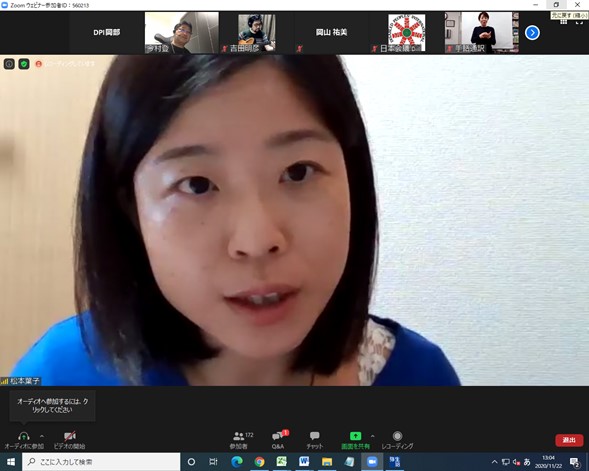Select the sign language interpreter thumbnail
Viewport: 589px width, 471px height.
pyautogui.click(x=482, y=32)
